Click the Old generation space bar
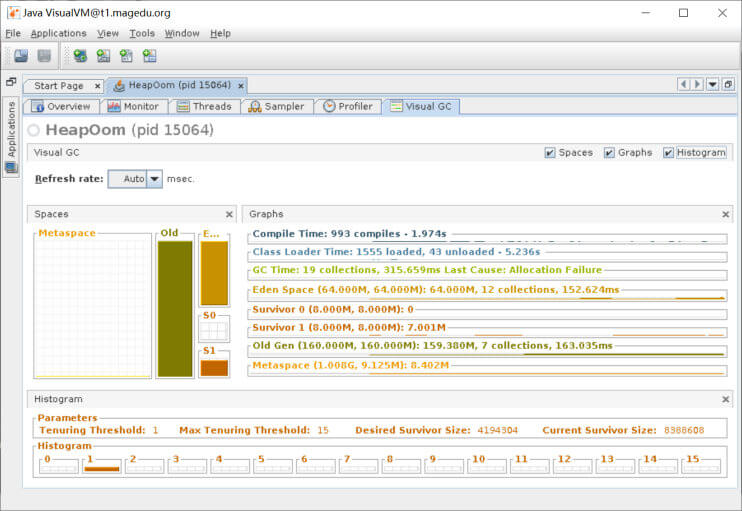The image size is (742, 511). pyautogui.click(x=175, y=308)
